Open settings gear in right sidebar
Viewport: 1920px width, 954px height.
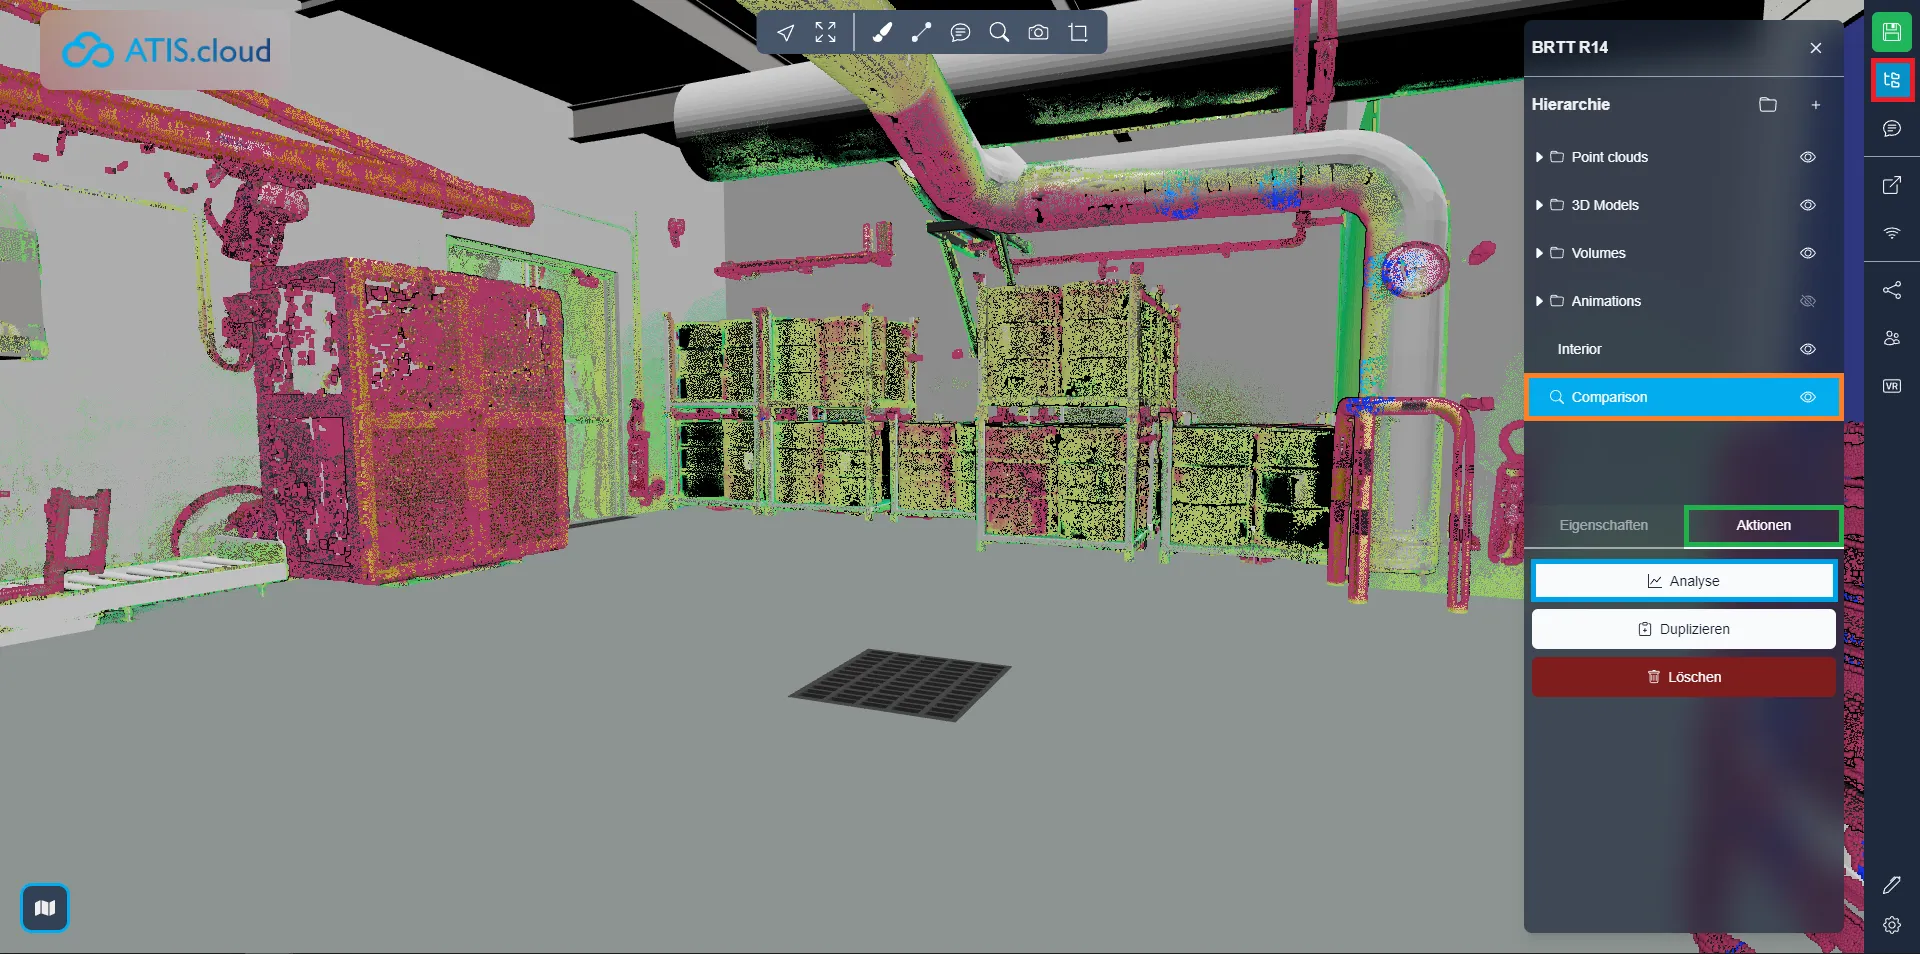coord(1891,925)
